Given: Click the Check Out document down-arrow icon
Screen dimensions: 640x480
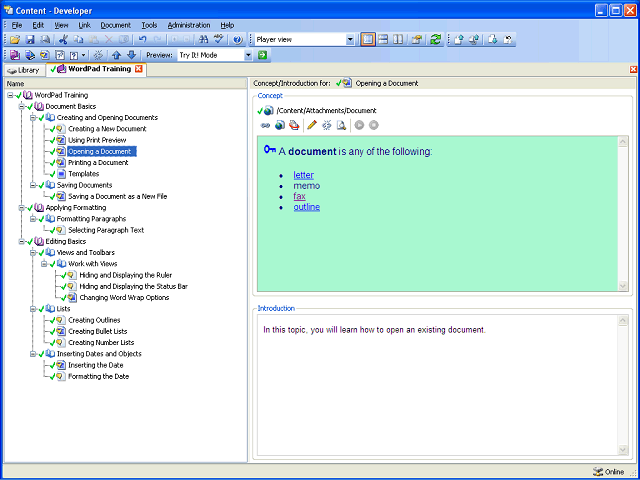Looking at the screenshot, I should tap(493, 40).
